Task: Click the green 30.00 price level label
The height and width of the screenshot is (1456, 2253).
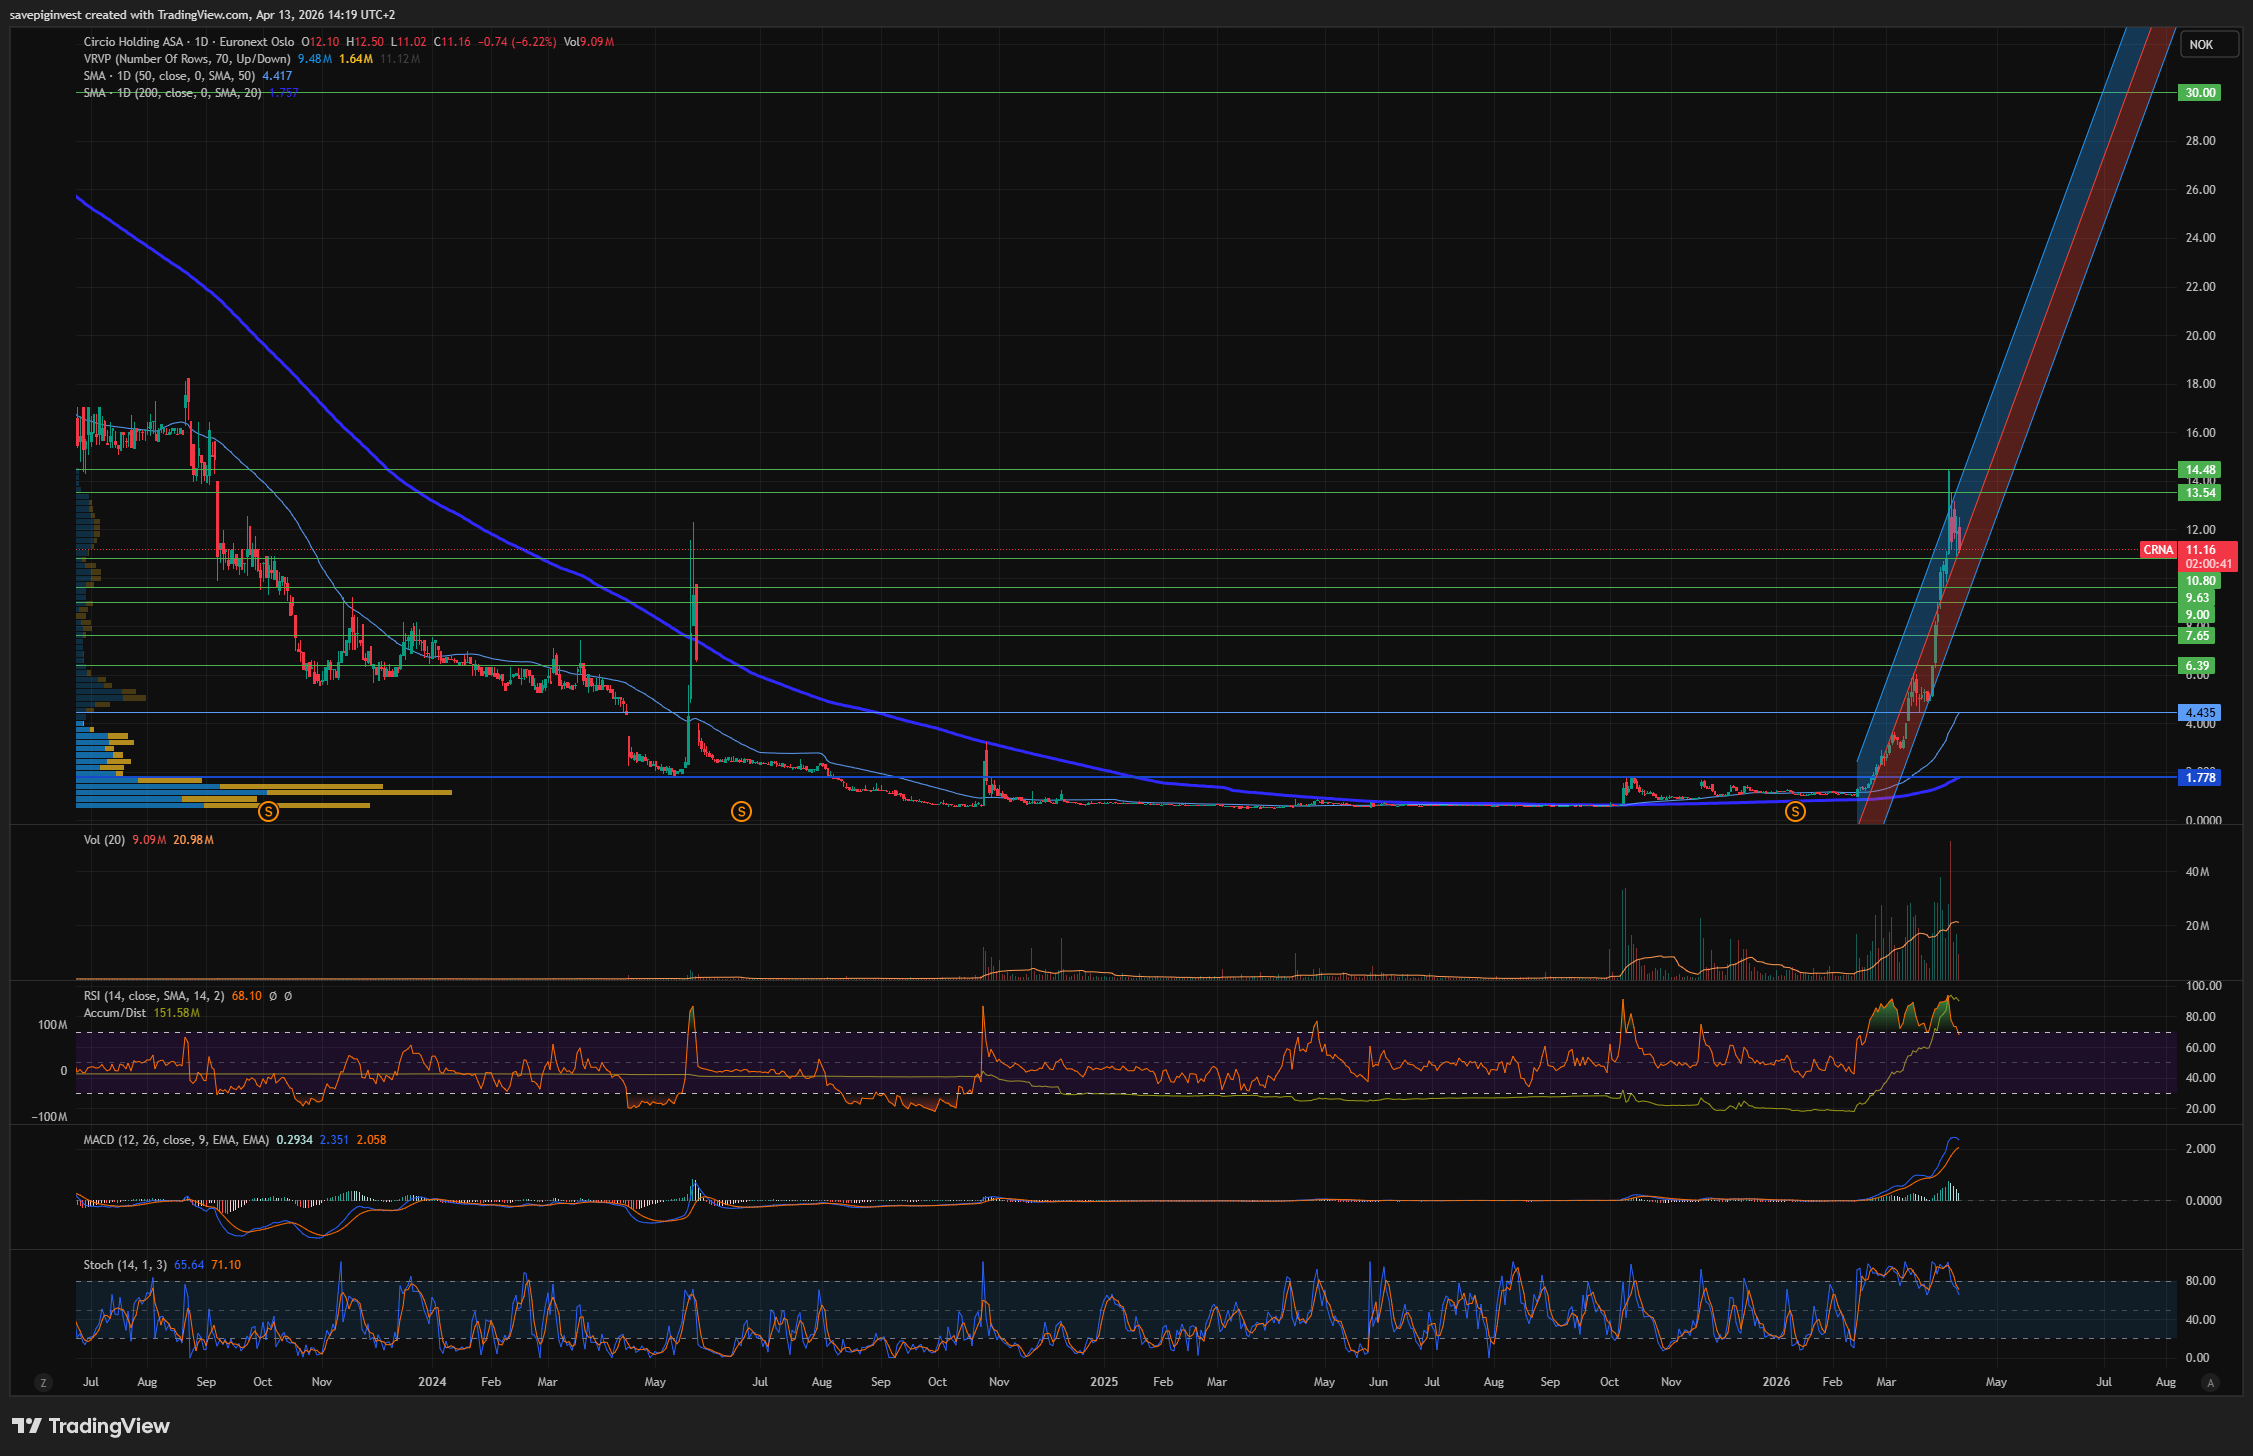Action: point(2199,93)
